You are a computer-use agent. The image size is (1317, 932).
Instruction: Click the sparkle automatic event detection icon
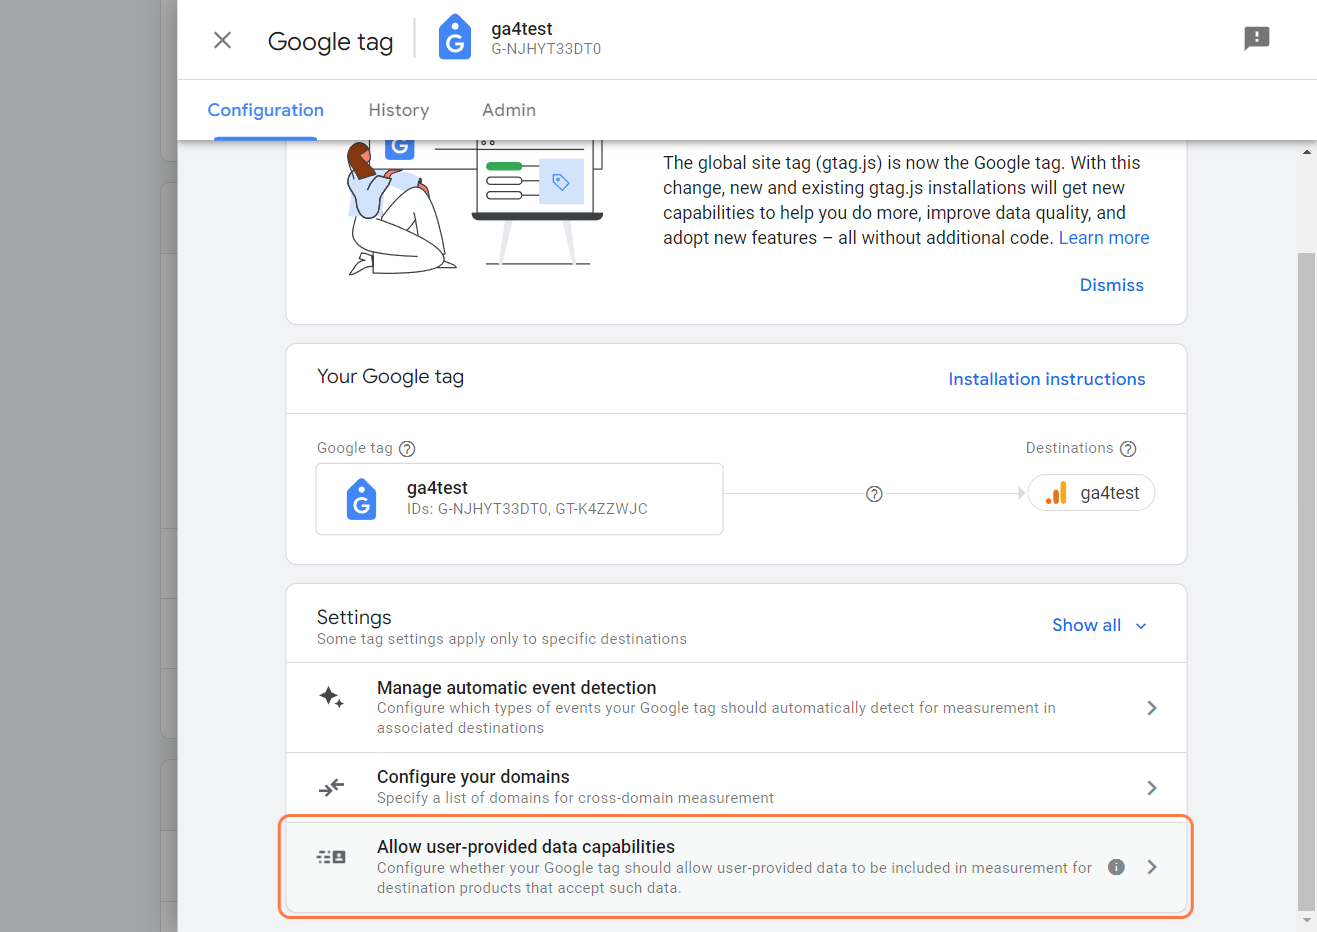331,697
